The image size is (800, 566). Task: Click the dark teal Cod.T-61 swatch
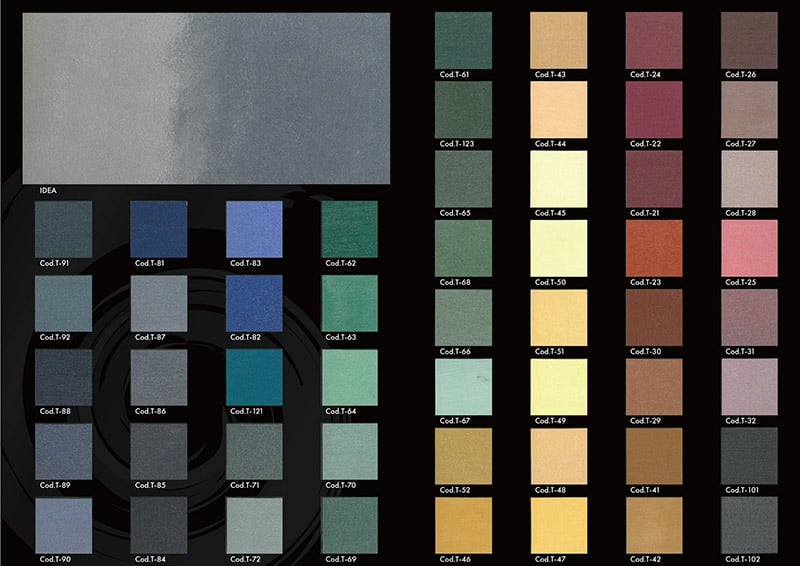click(463, 40)
